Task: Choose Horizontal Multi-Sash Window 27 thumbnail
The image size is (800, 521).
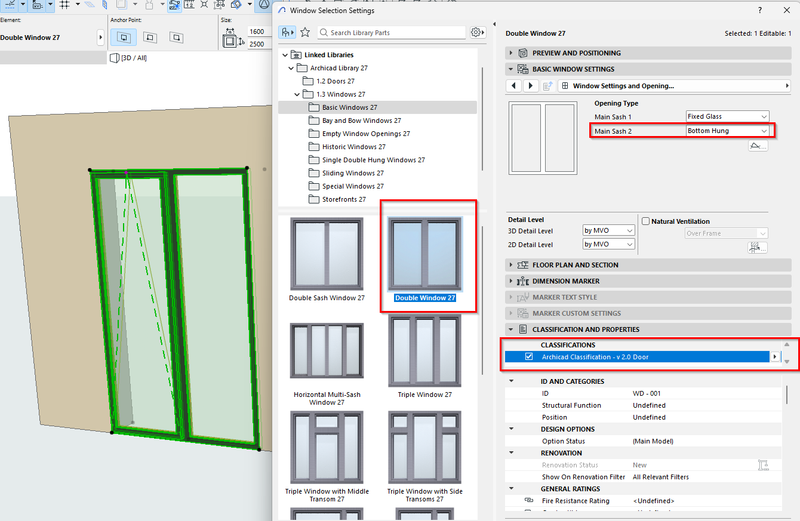Action: (327, 351)
